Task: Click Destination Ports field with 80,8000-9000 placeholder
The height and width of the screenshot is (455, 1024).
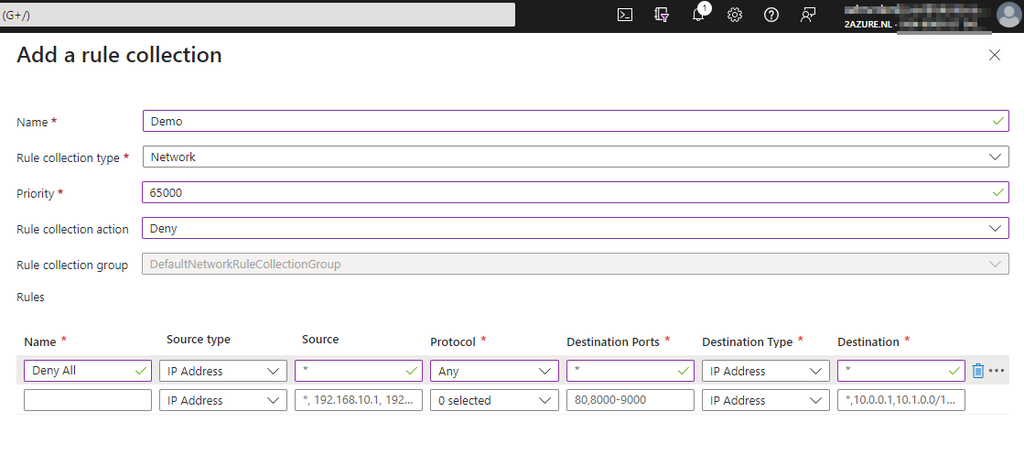Action: click(x=630, y=400)
